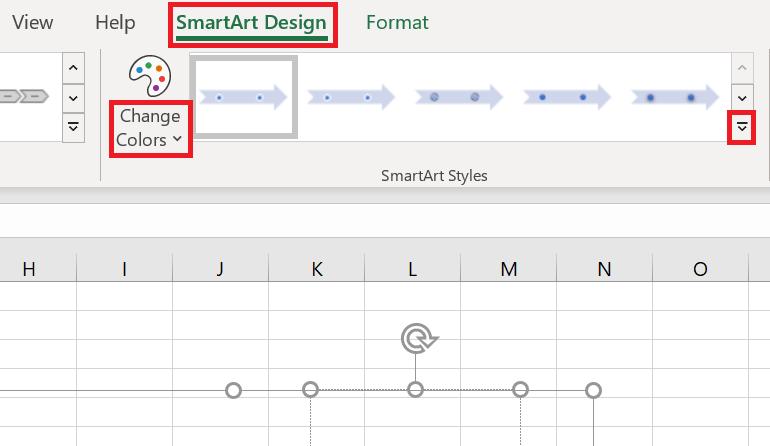Select the first SmartArt style thumbnail
The width and height of the screenshot is (770, 446).
[244, 97]
